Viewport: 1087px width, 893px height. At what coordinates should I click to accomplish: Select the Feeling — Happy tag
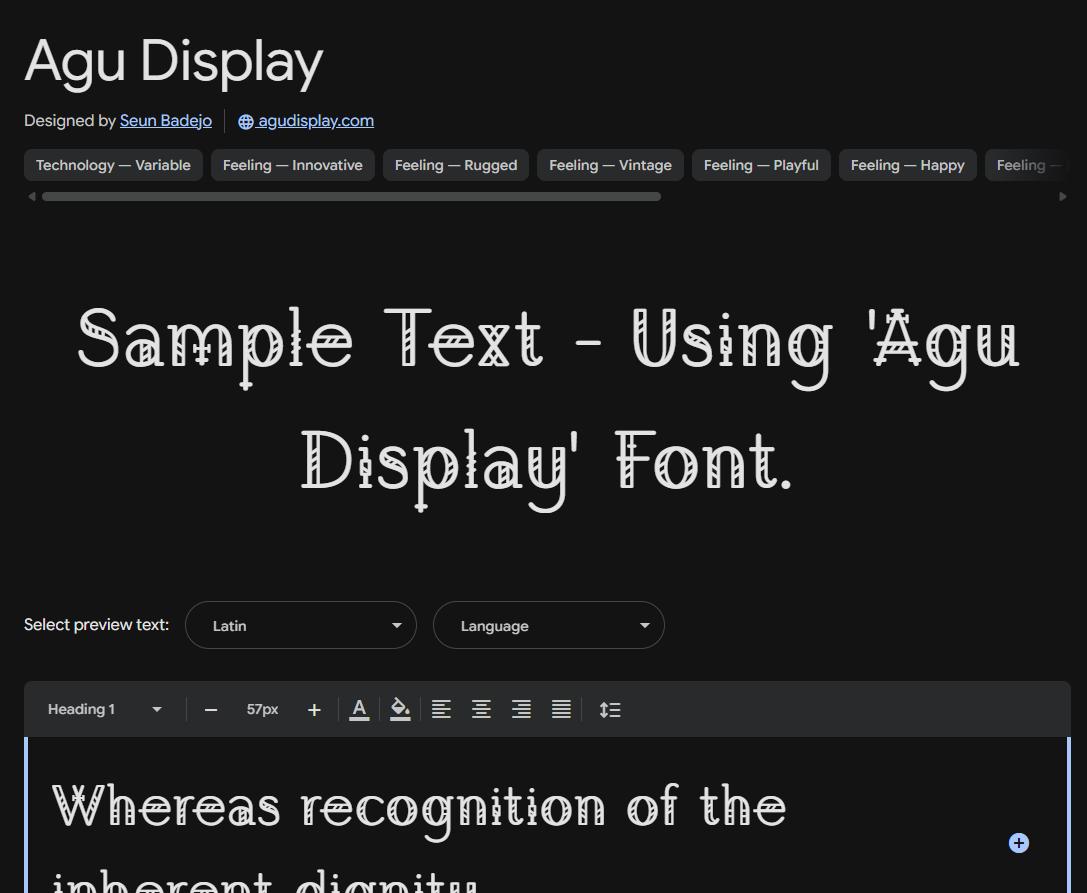tap(907, 165)
